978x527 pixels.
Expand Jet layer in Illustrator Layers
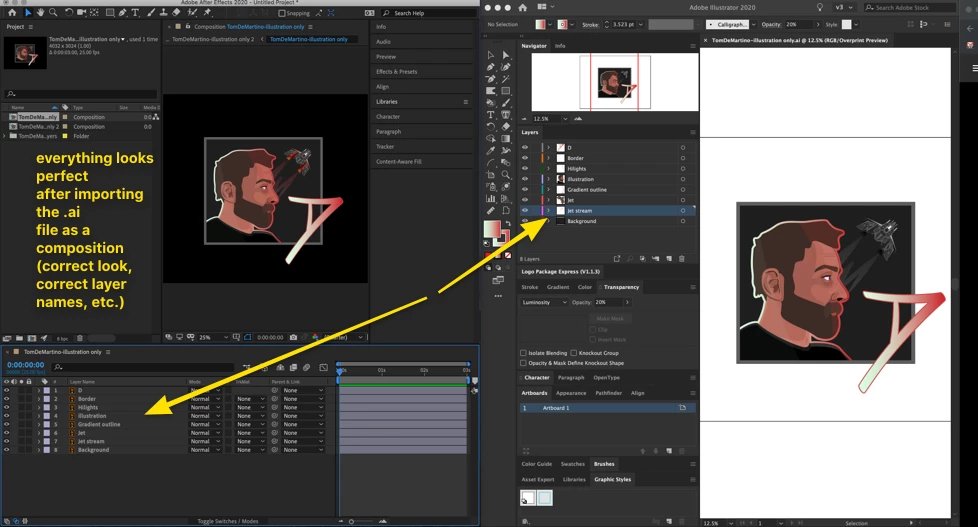(549, 200)
